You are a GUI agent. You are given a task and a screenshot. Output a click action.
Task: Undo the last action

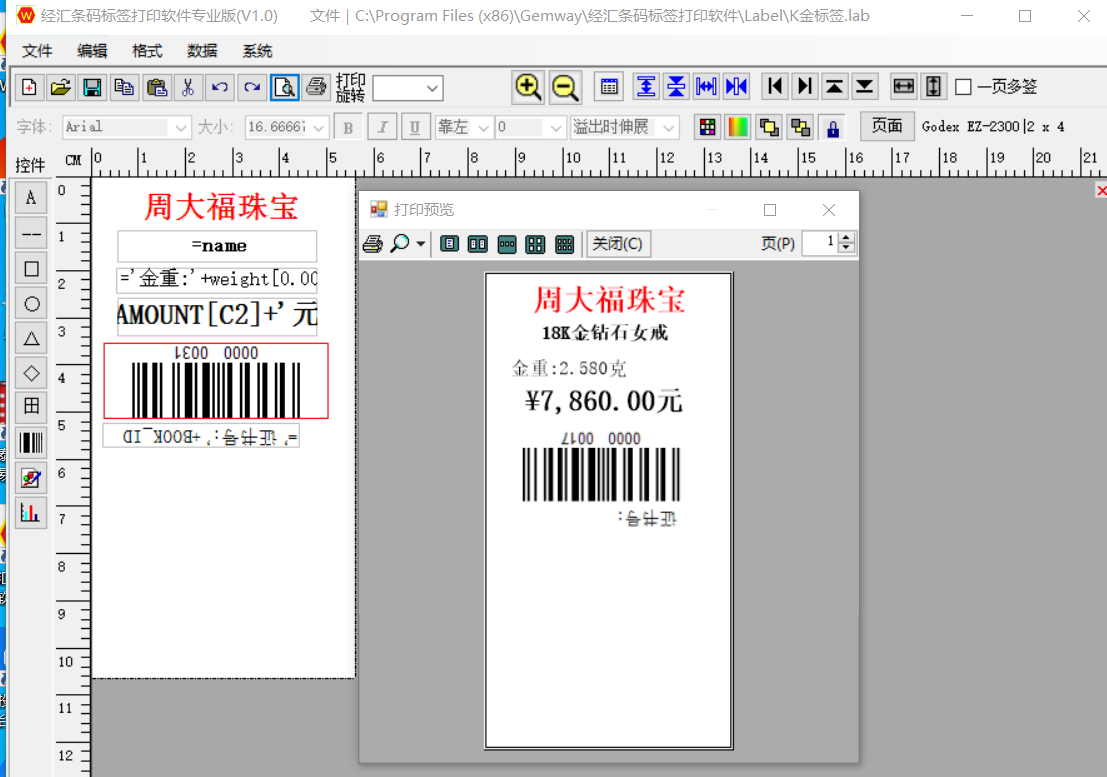click(220, 88)
